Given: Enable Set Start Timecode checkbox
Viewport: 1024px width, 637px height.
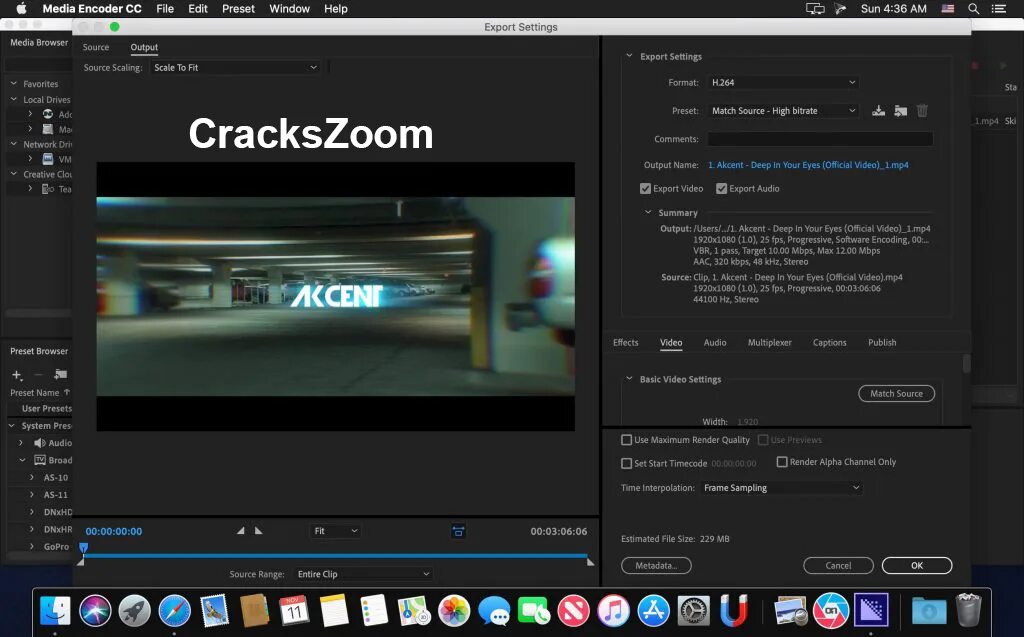Looking at the screenshot, I should pos(626,463).
